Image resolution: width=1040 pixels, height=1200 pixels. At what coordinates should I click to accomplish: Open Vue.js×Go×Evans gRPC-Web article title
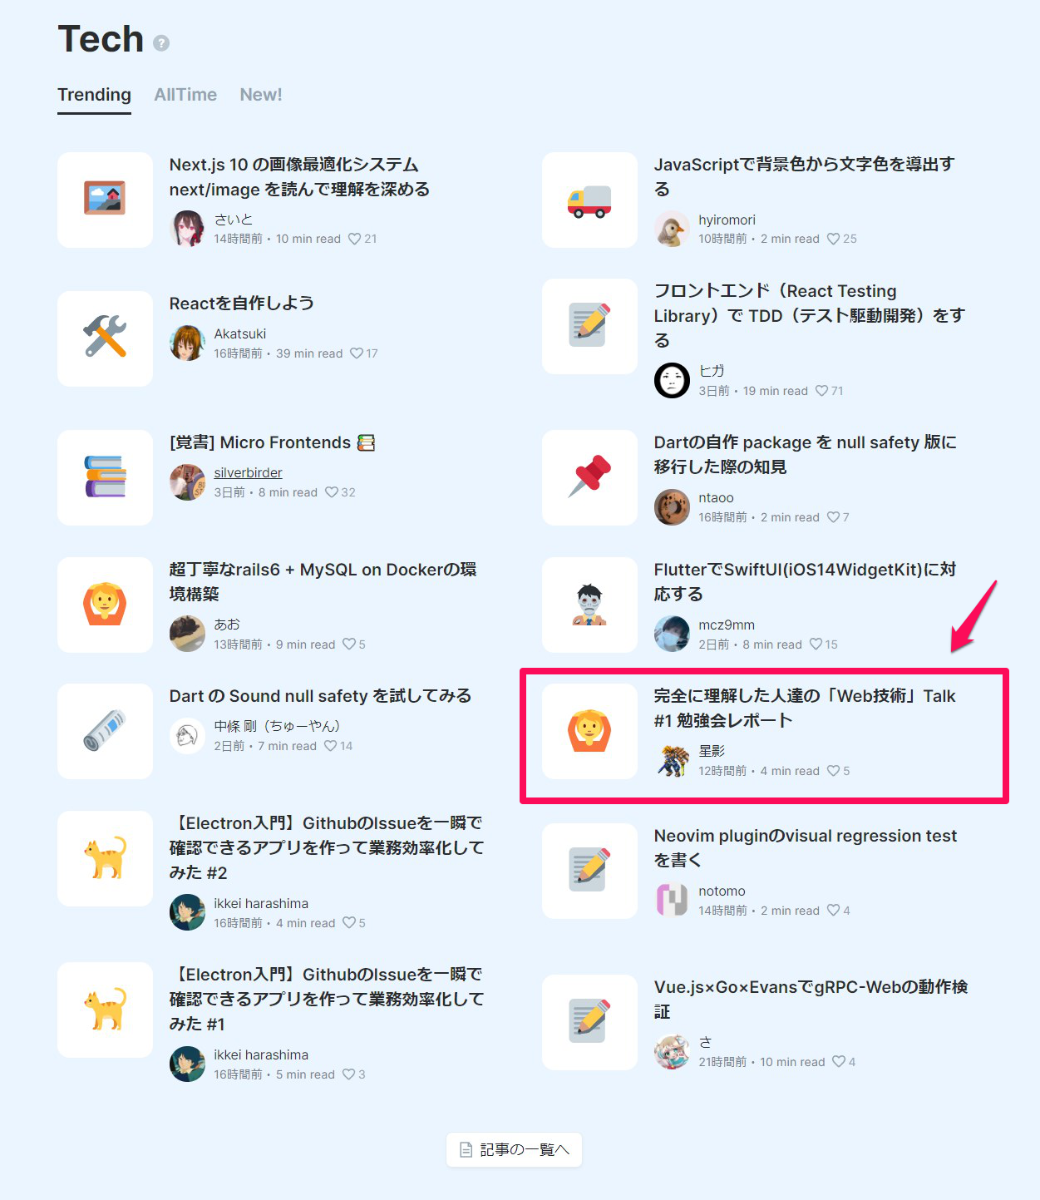tap(810, 999)
